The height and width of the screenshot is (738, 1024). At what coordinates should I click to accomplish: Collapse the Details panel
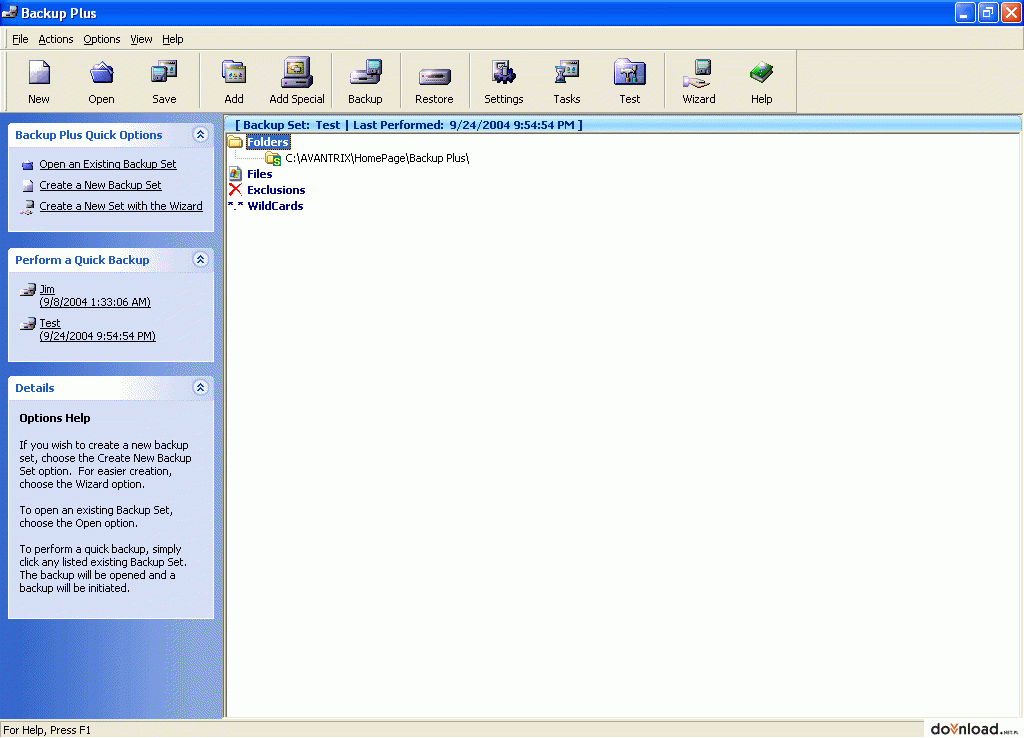click(200, 387)
